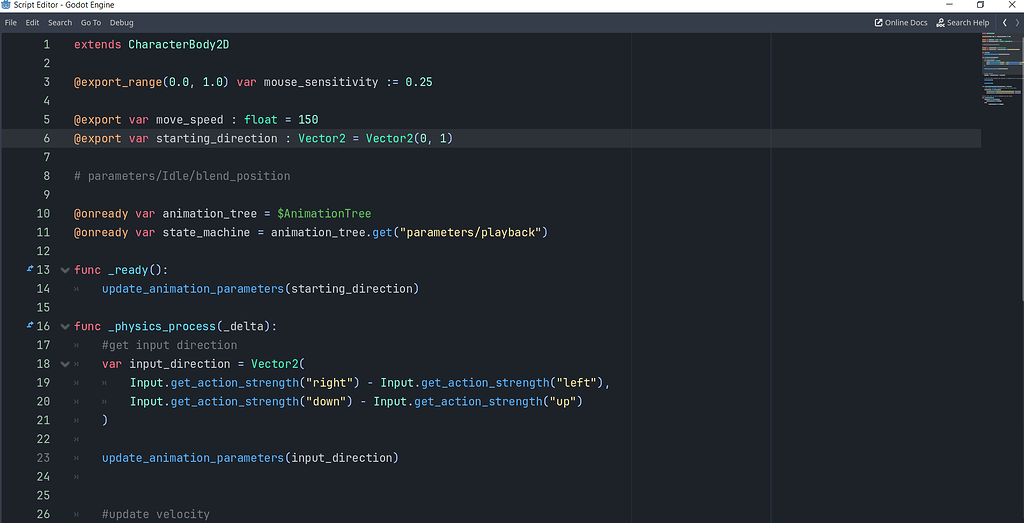Go to next edited document arrow
Image resolution: width=1024 pixels, height=523 pixels.
click(x=1017, y=23)
